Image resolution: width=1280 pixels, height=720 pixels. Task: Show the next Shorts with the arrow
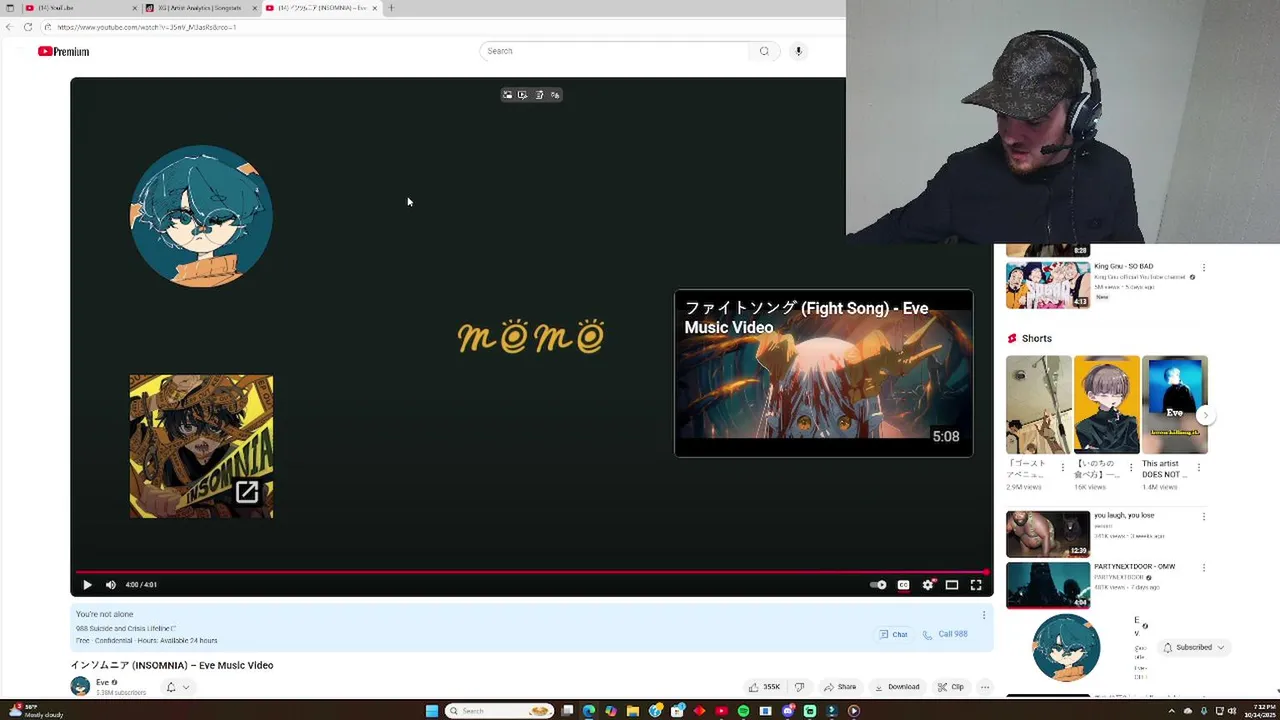(x=1206, y=415)
